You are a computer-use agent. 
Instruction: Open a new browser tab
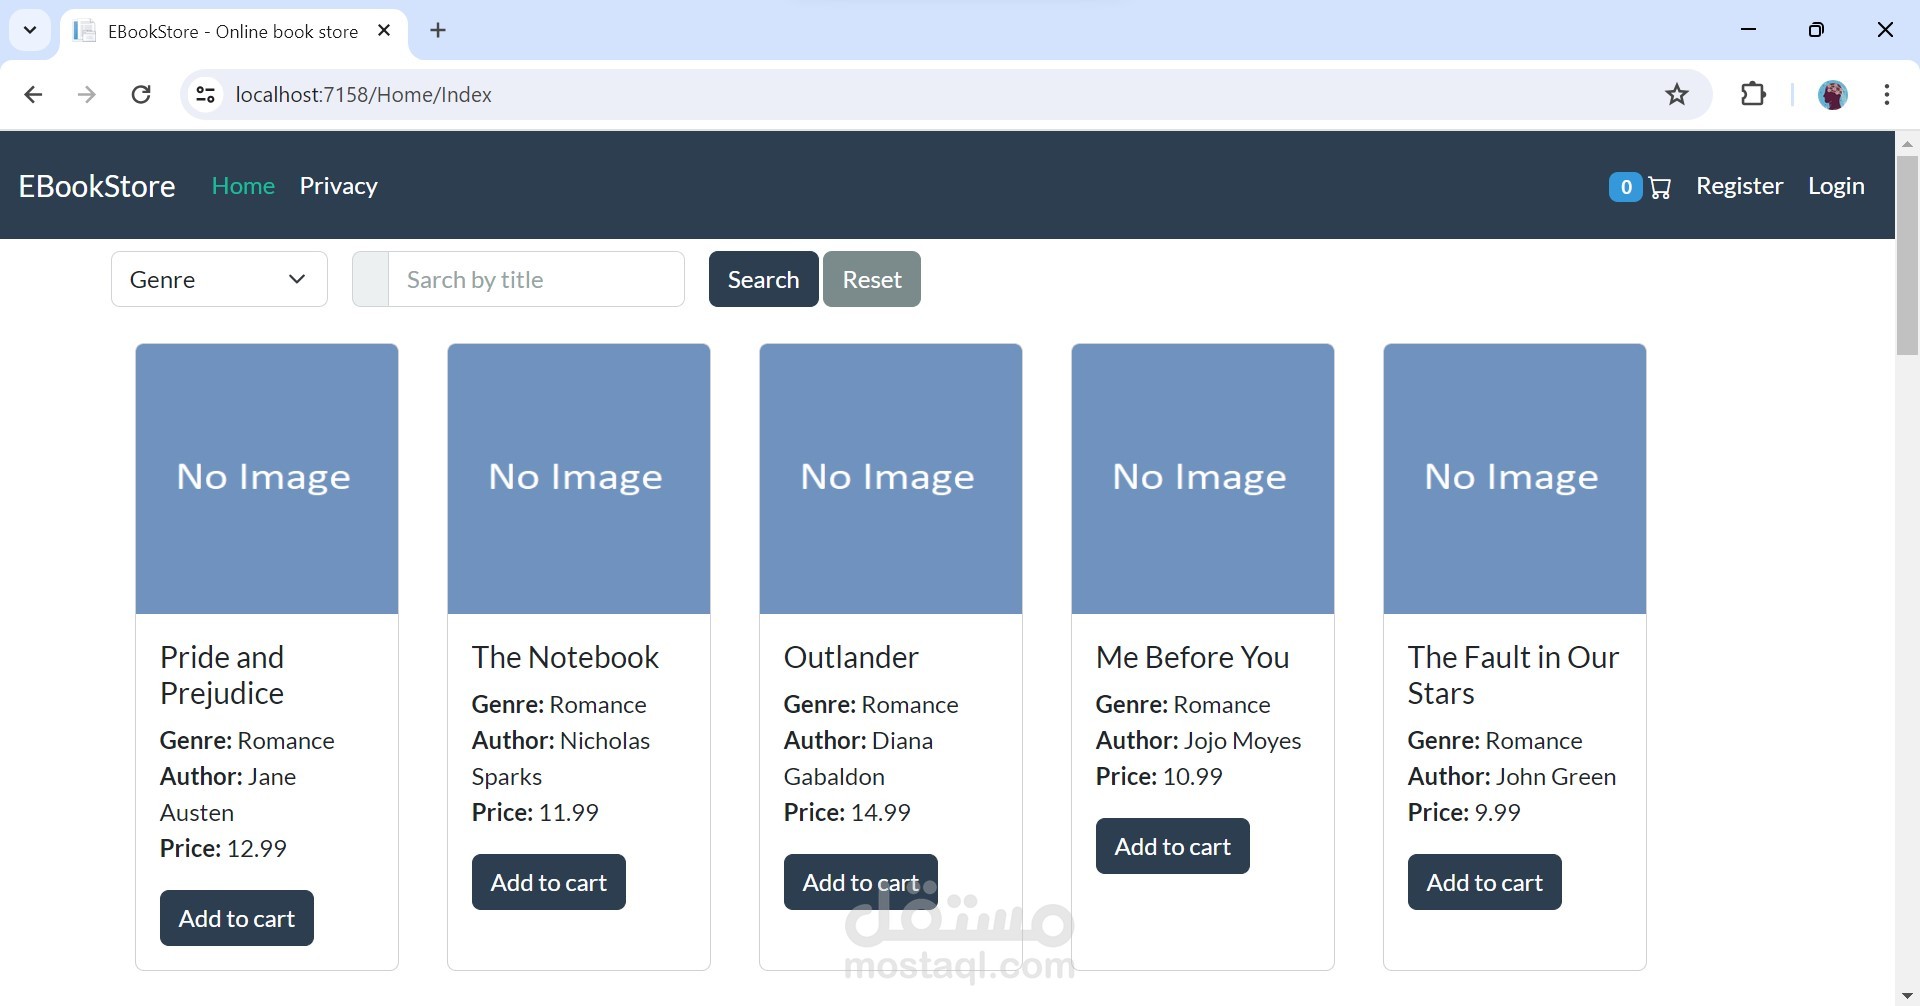click(x=438, y=30)
